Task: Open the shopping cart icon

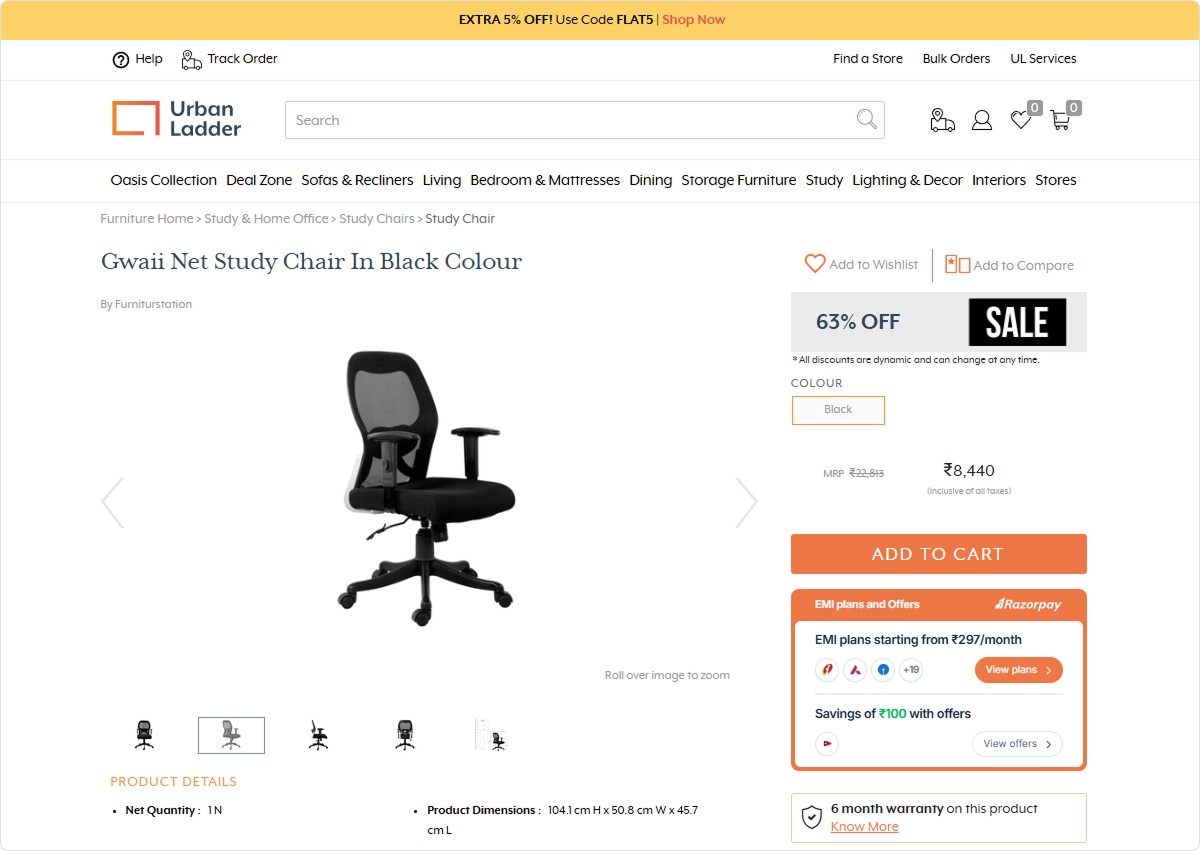Action: (x=1060, y=120)
